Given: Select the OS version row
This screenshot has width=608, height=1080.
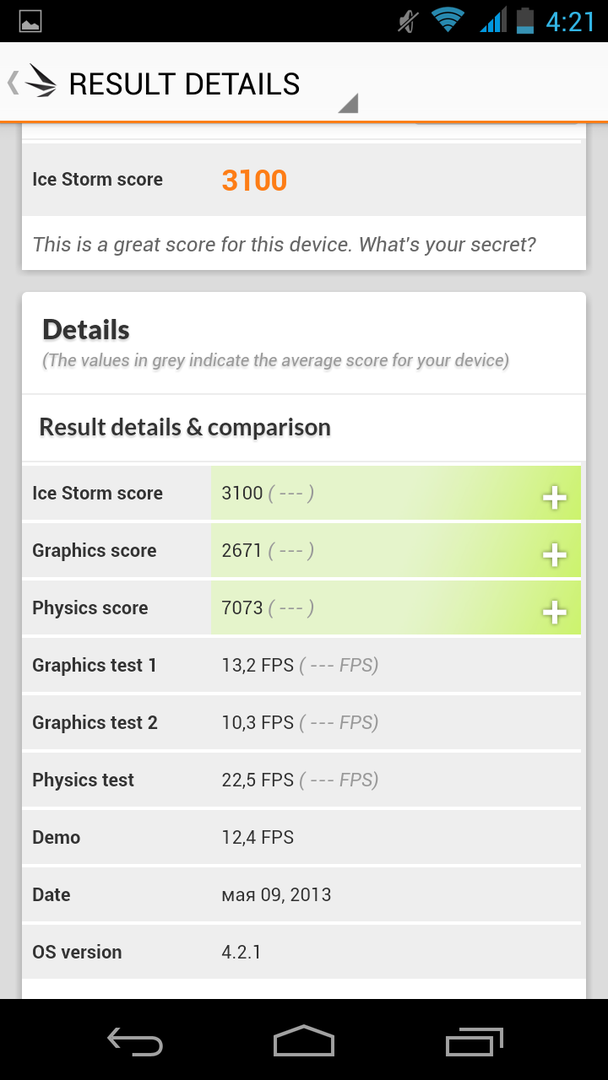Looking at the screenshot, I should point(300,951).
